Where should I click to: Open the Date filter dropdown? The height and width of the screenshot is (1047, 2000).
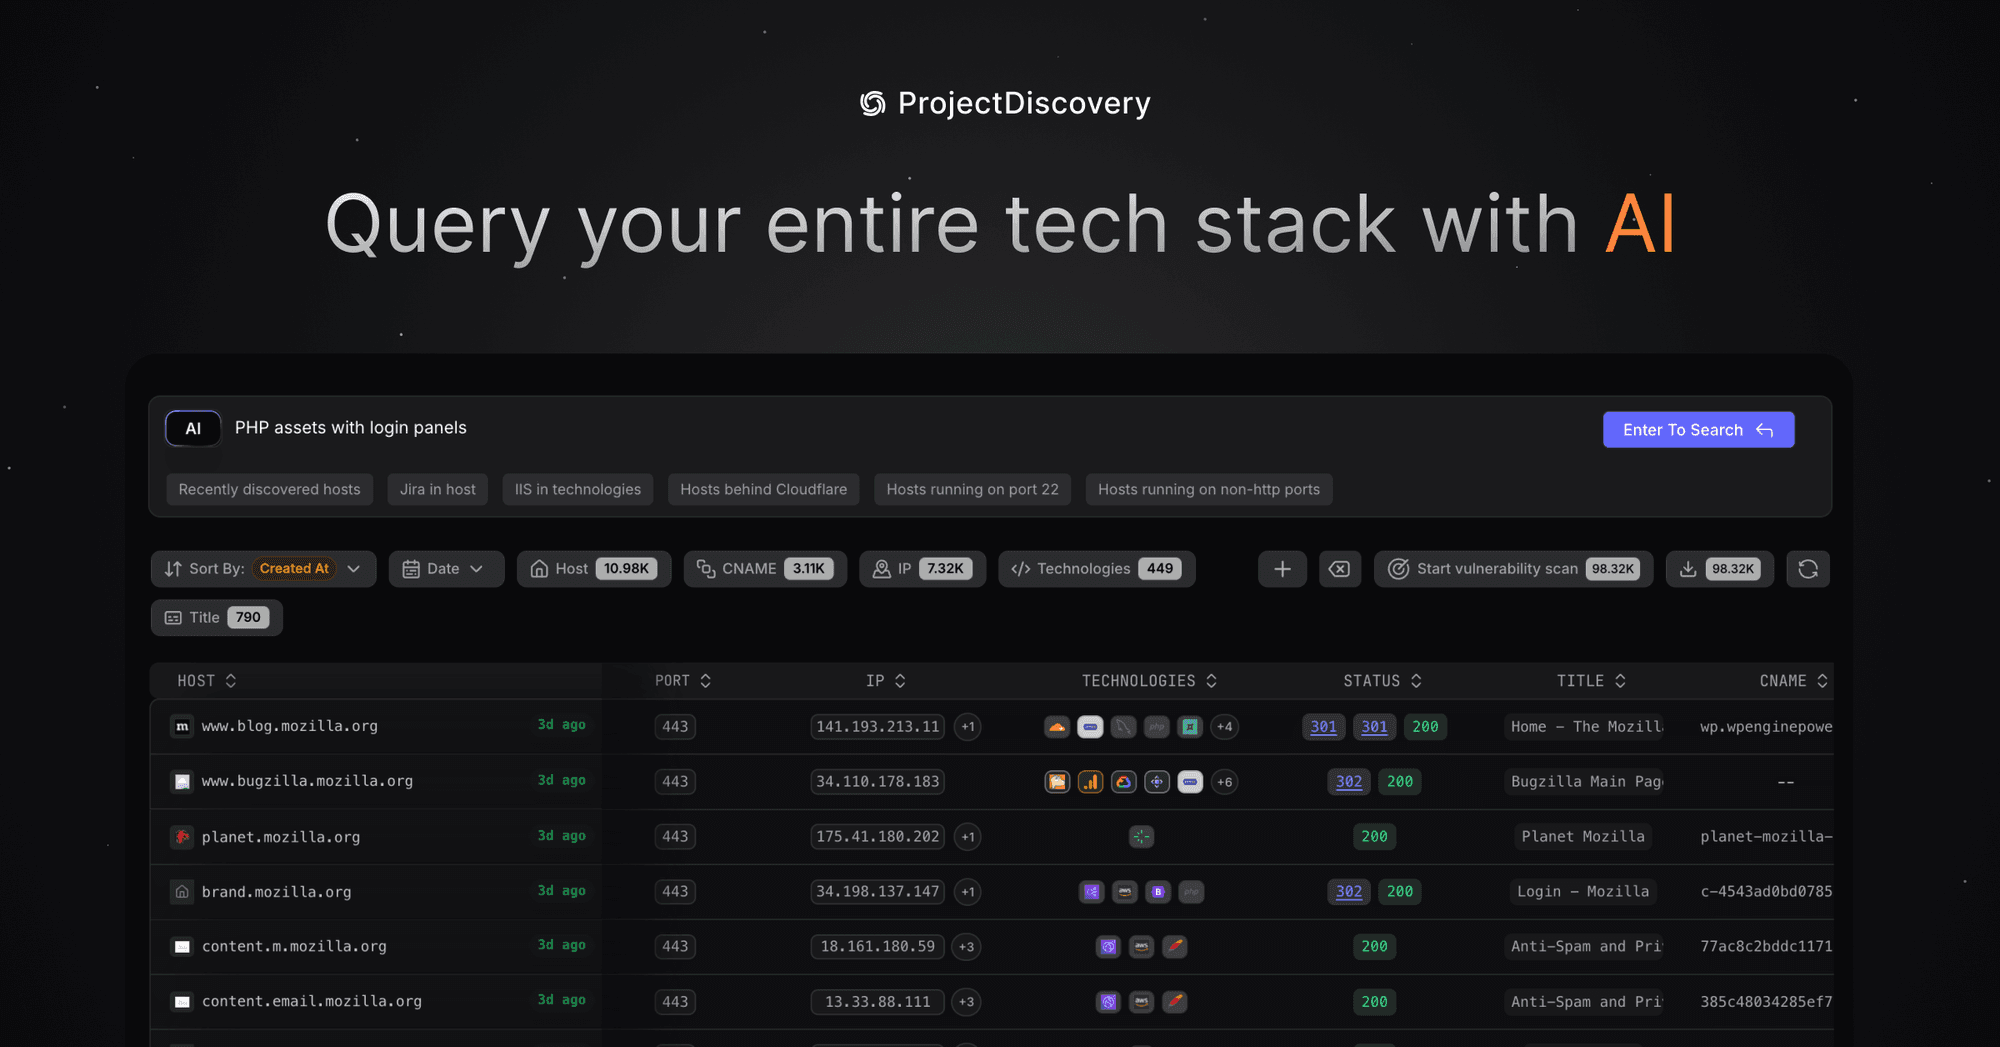[x=446, y=569]
